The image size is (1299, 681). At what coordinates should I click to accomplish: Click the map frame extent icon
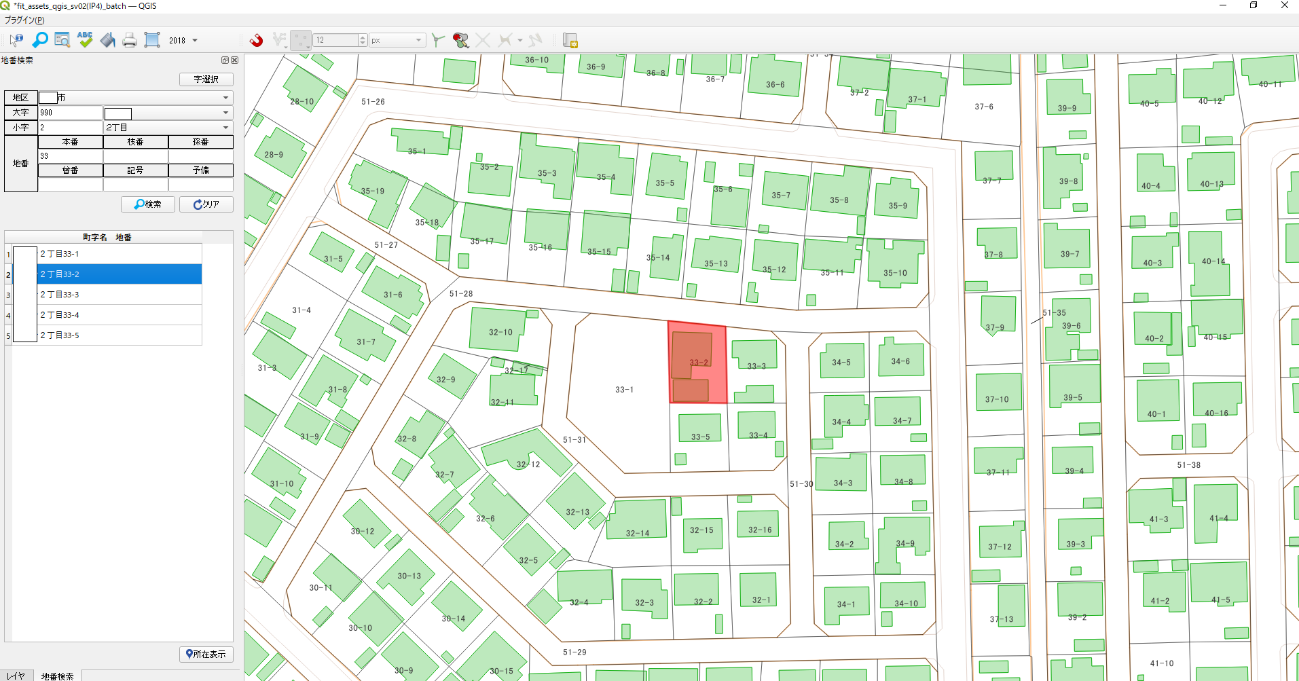(152, 40)
